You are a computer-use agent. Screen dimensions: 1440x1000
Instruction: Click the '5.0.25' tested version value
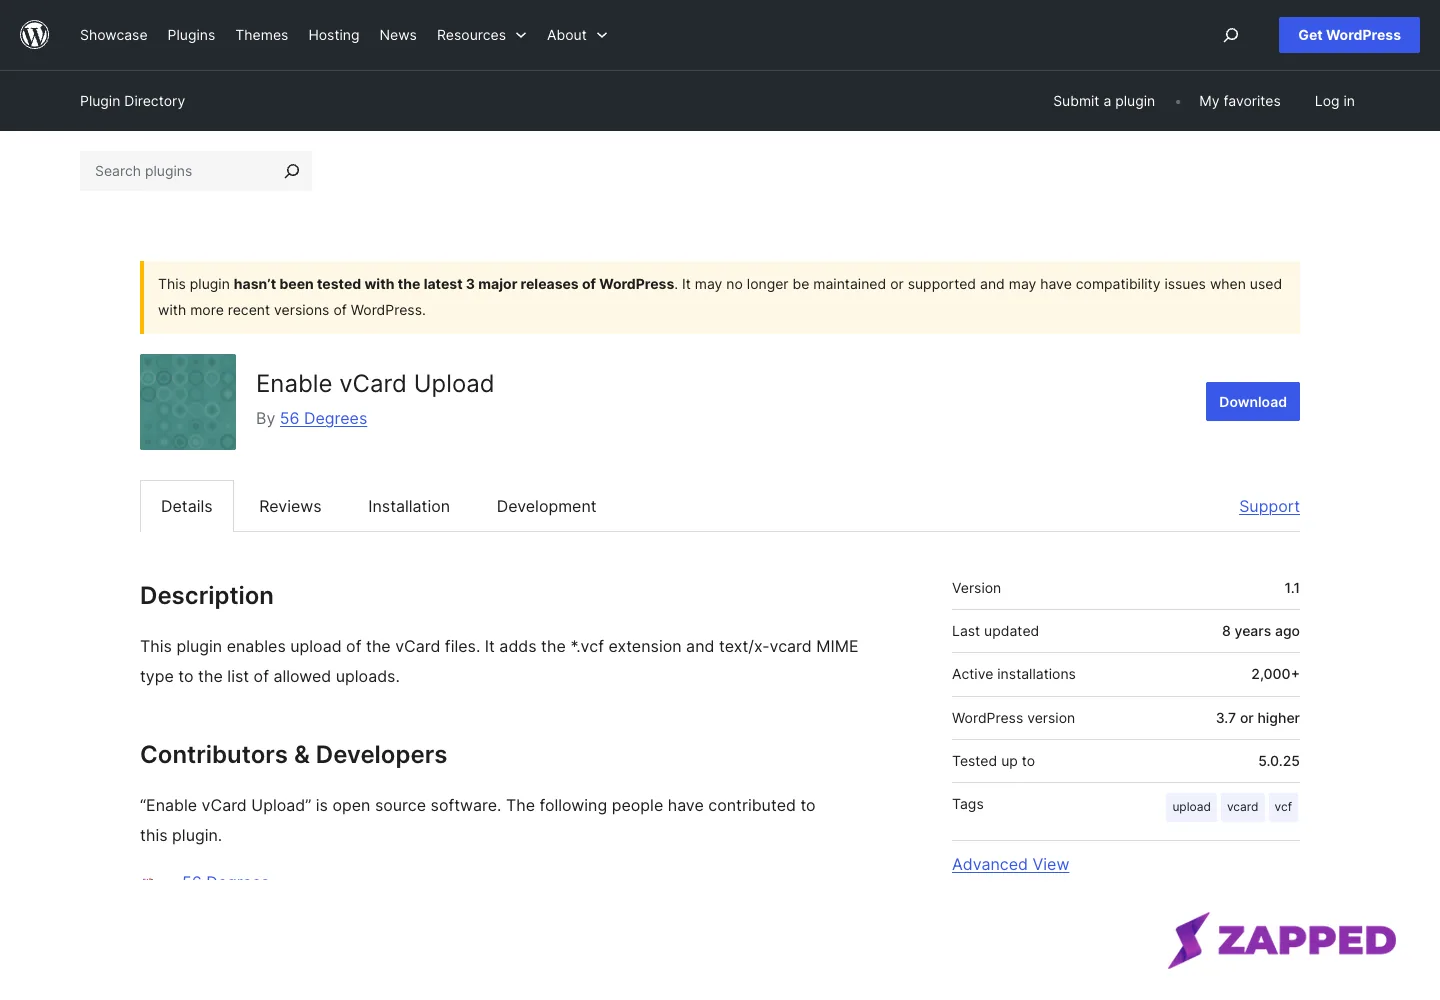[x=1279, y=761]
